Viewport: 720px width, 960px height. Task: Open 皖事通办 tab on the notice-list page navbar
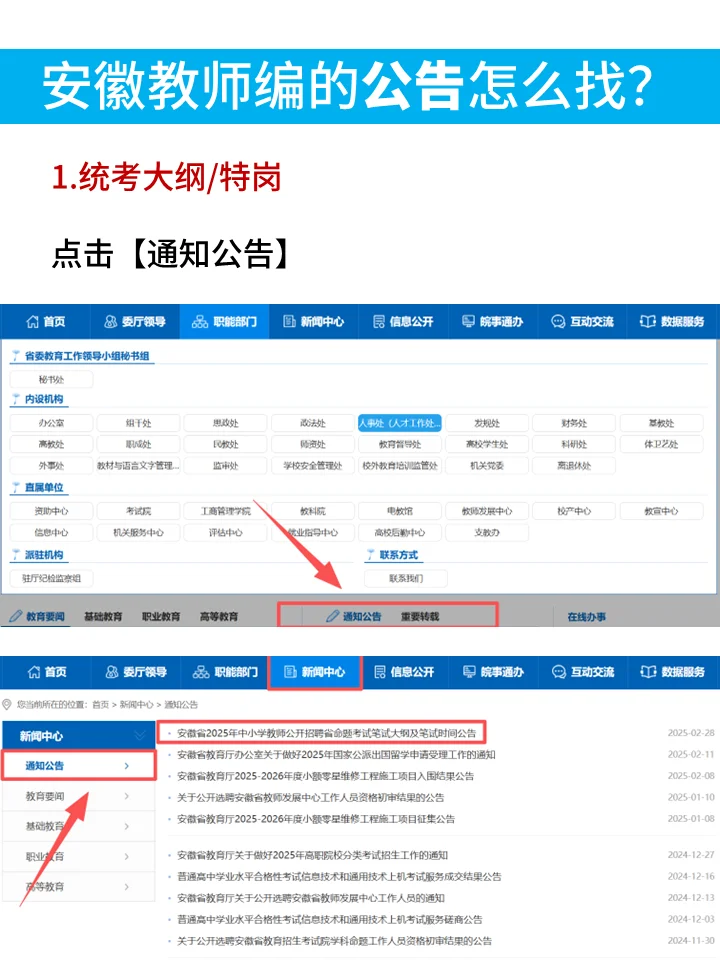(493, 672)
